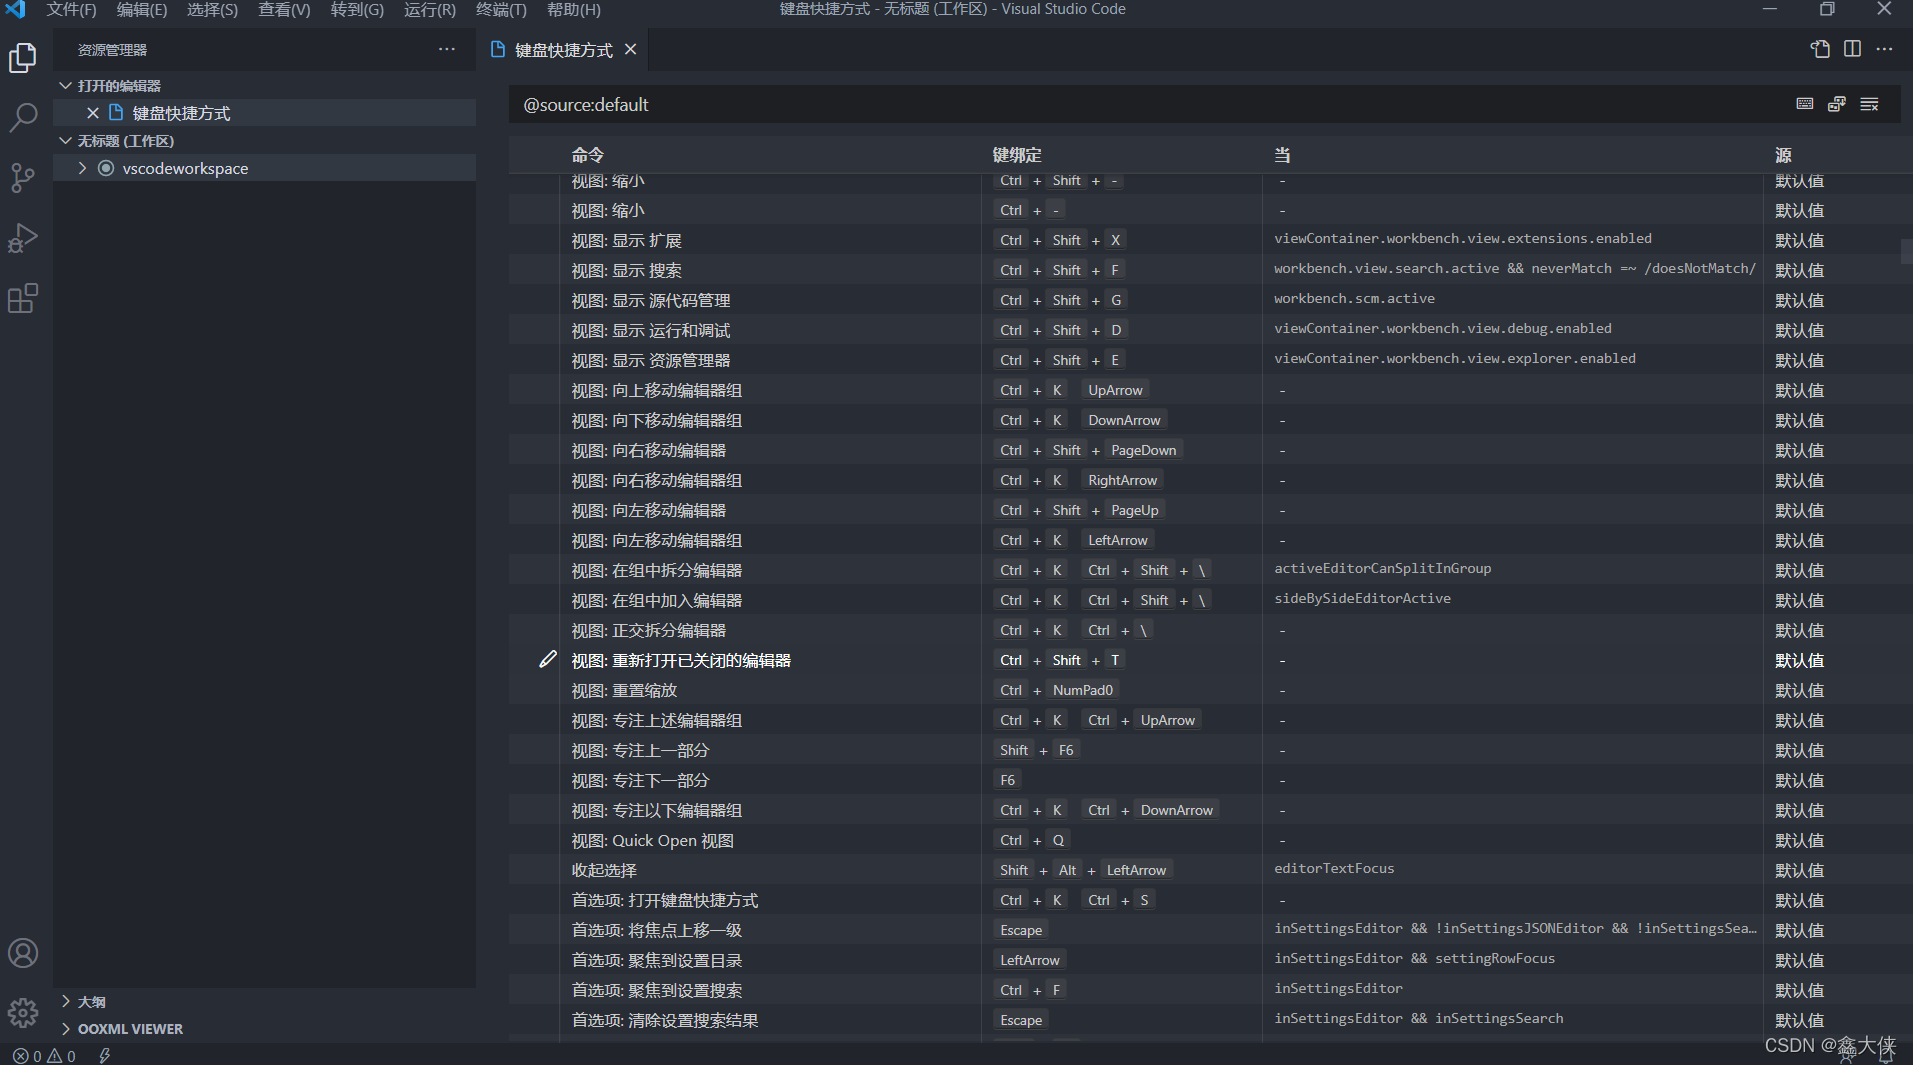Open the 编辑(E) menu

pos(142,9)
